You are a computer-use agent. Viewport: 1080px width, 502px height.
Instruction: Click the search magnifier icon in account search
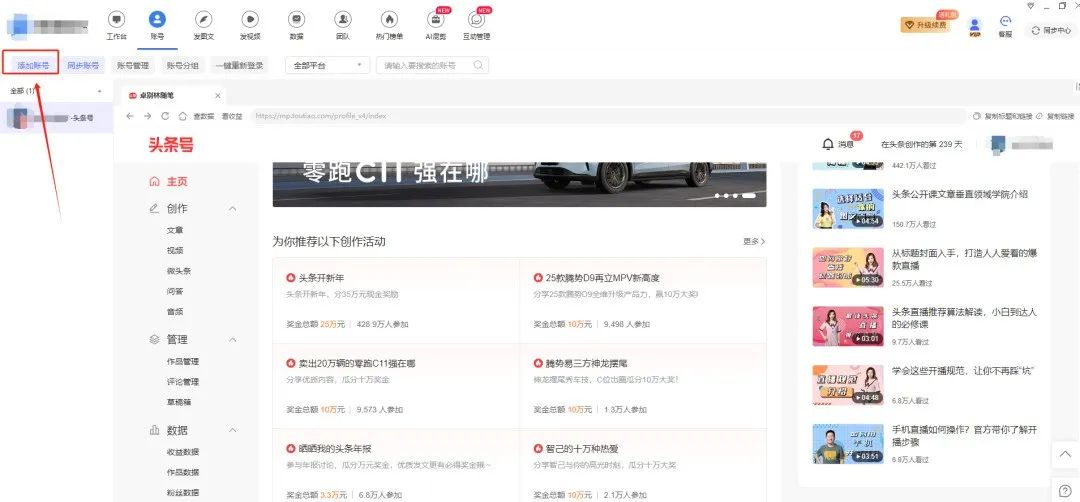pos(478,65)
